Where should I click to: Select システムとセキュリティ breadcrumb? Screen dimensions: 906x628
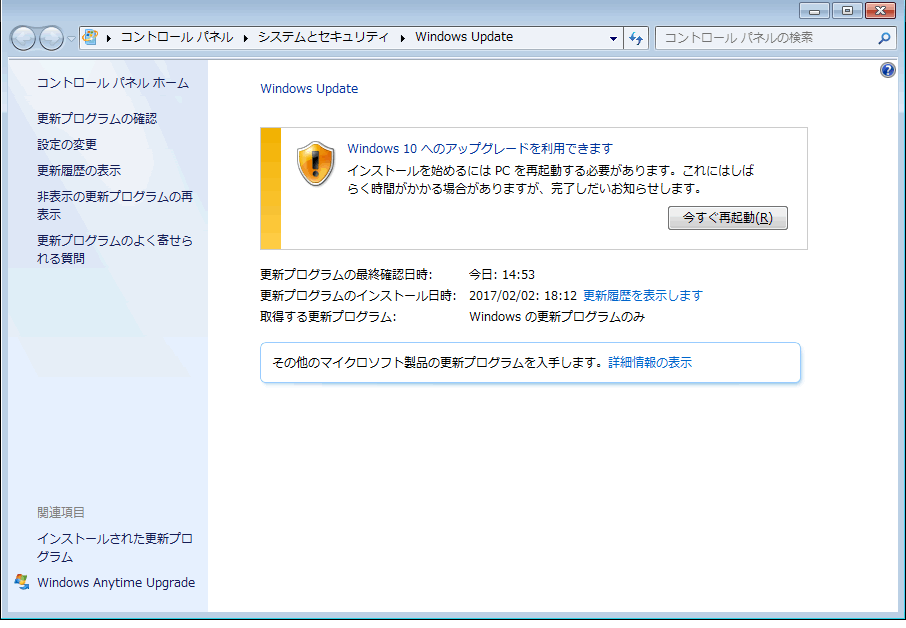click(x=324, y=38)
